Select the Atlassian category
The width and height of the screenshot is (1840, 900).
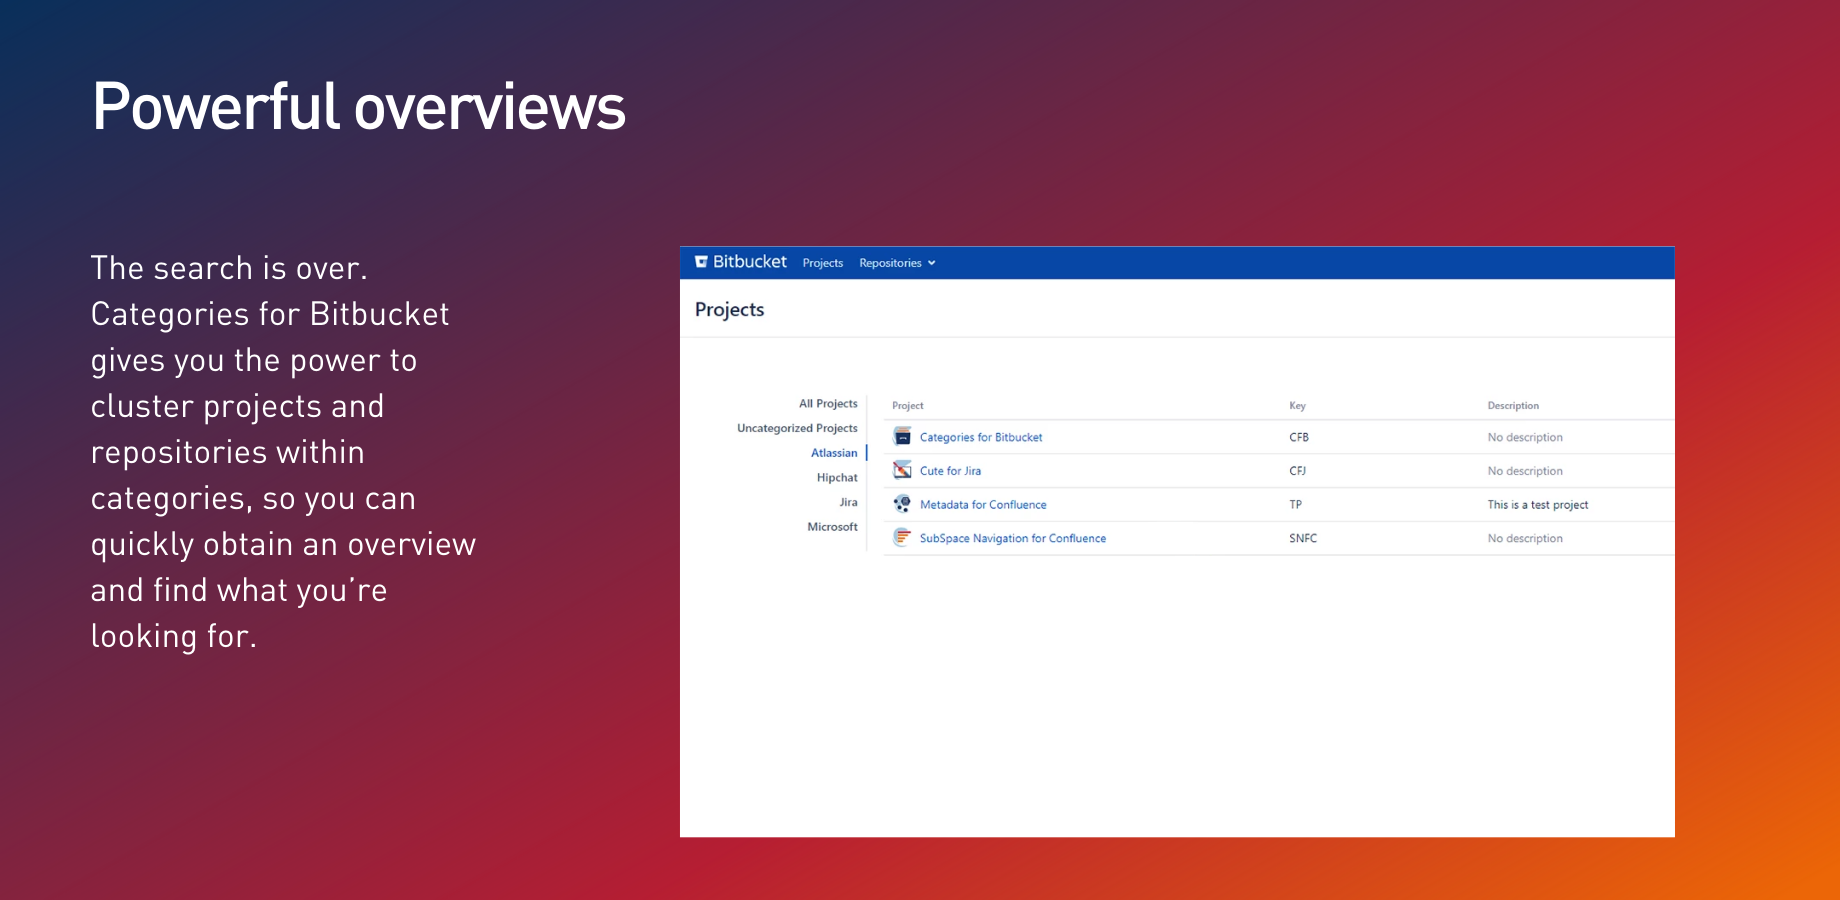point(834,453)
